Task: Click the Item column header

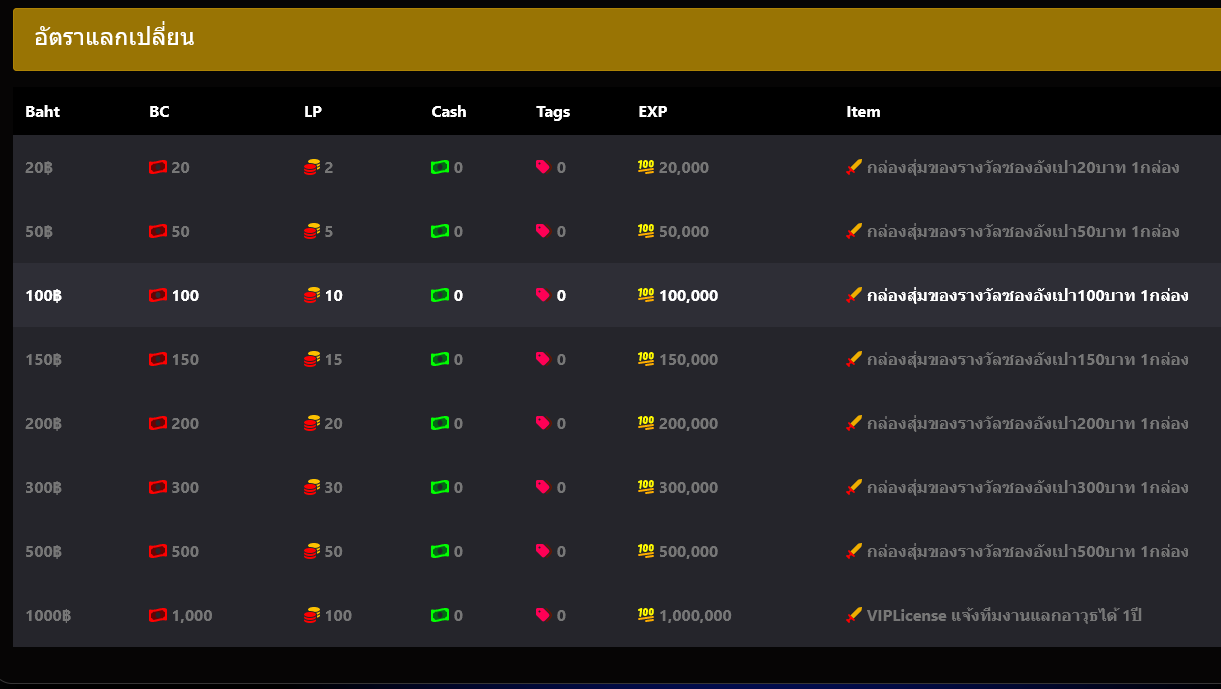Action: pos(863,112)
